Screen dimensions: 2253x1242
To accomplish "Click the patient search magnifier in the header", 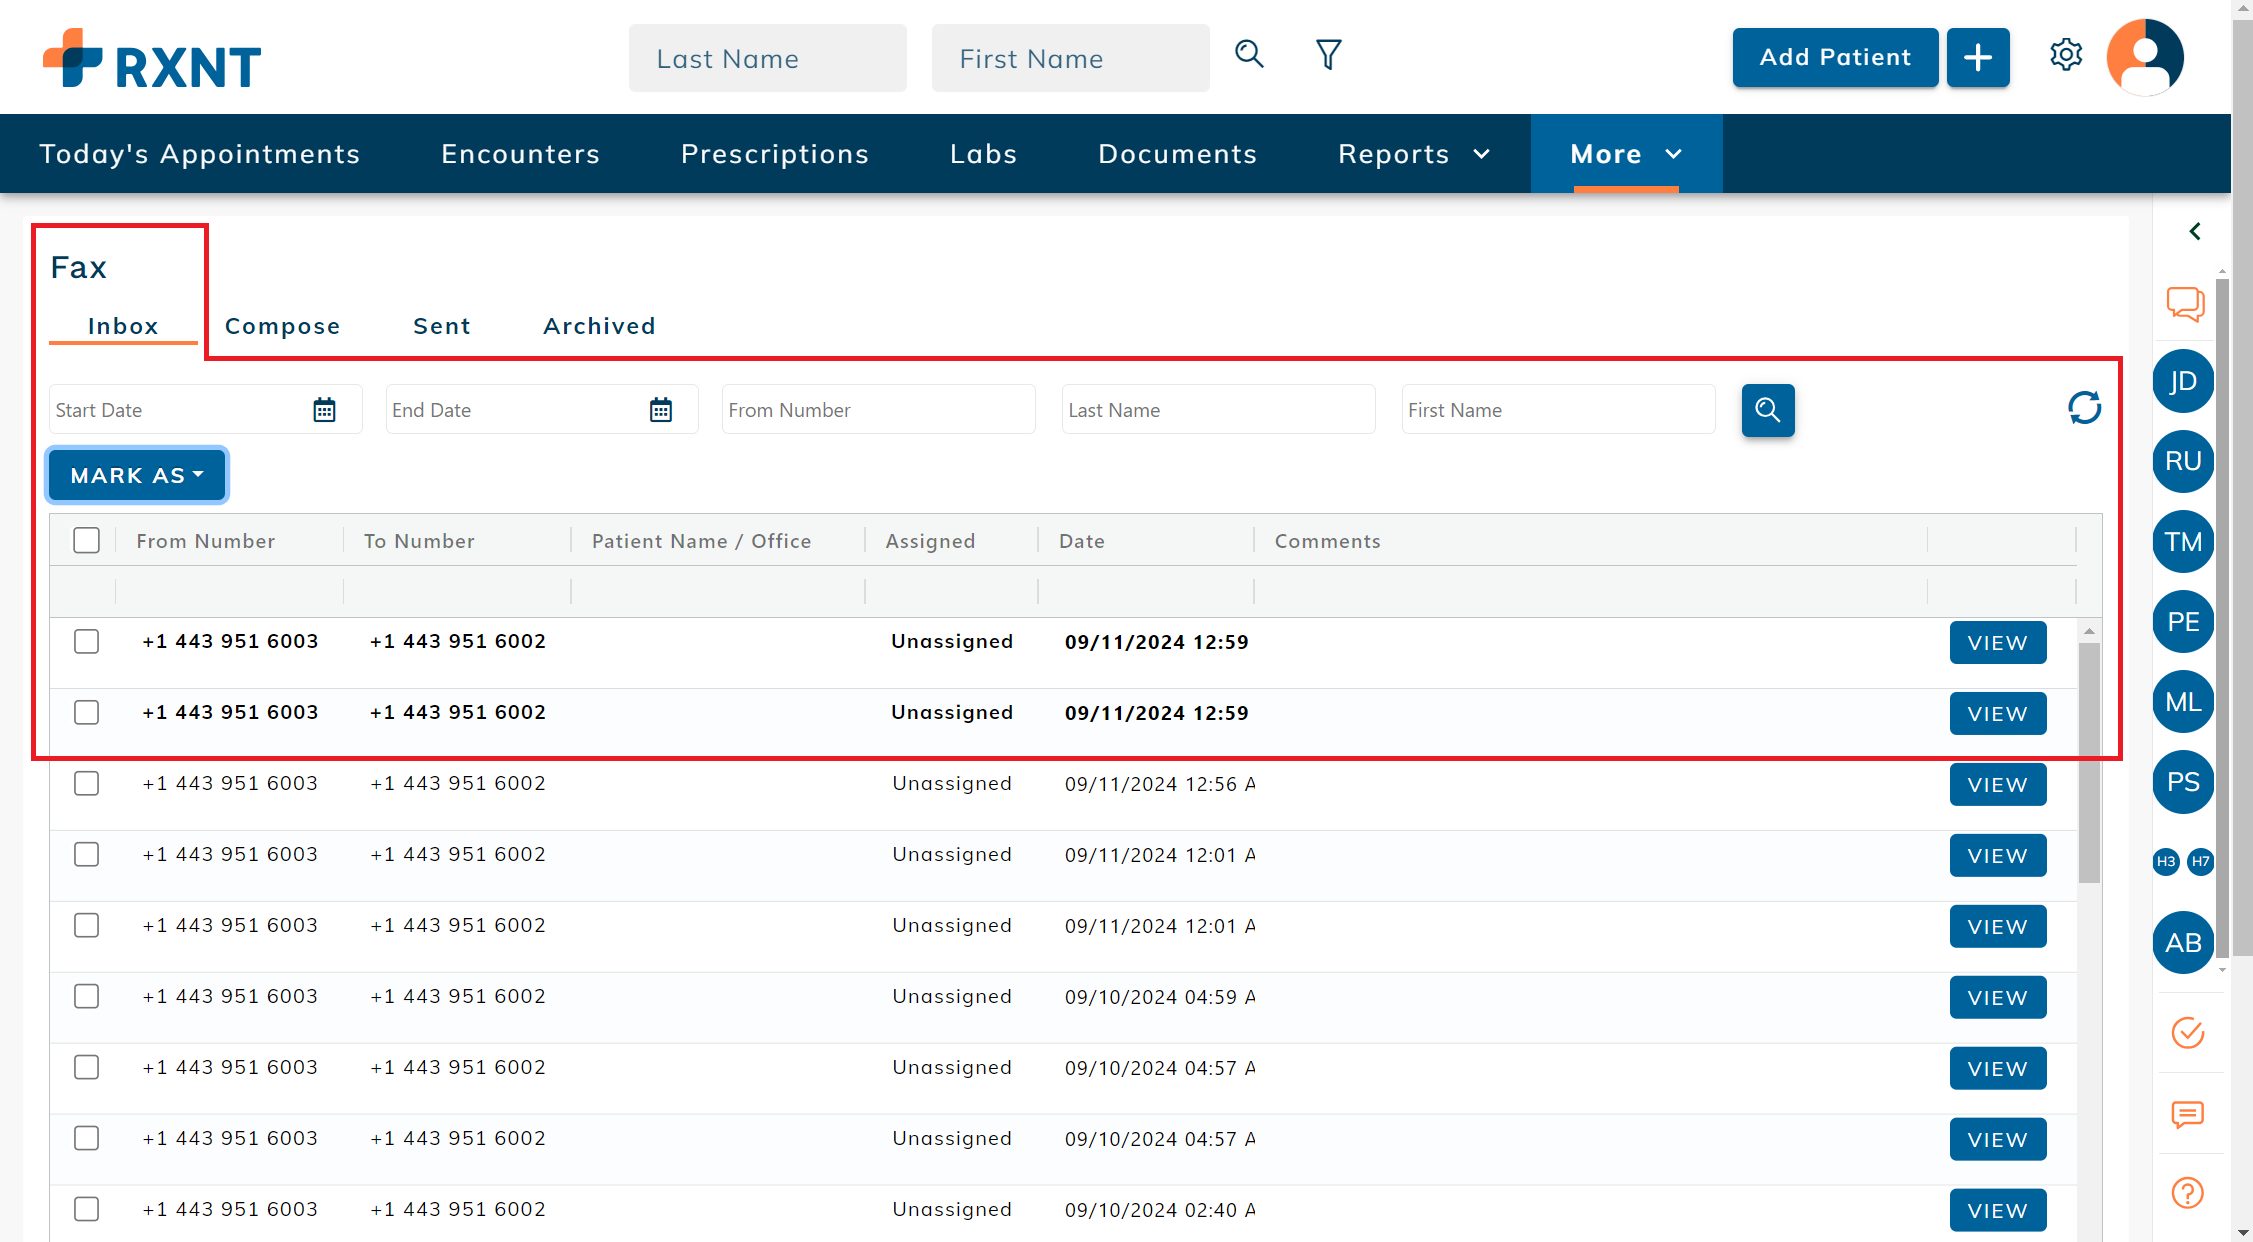I will click(1249, 55).
